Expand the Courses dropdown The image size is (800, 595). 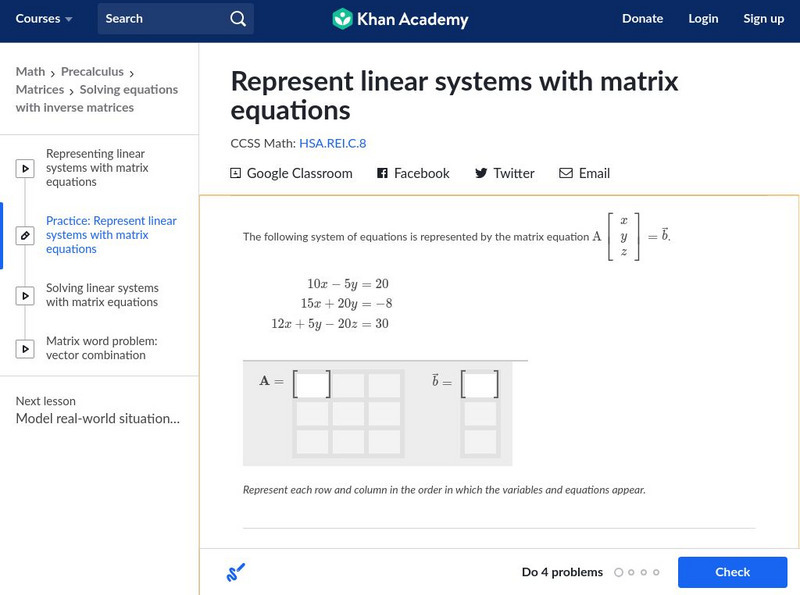[x=44, y=19]
